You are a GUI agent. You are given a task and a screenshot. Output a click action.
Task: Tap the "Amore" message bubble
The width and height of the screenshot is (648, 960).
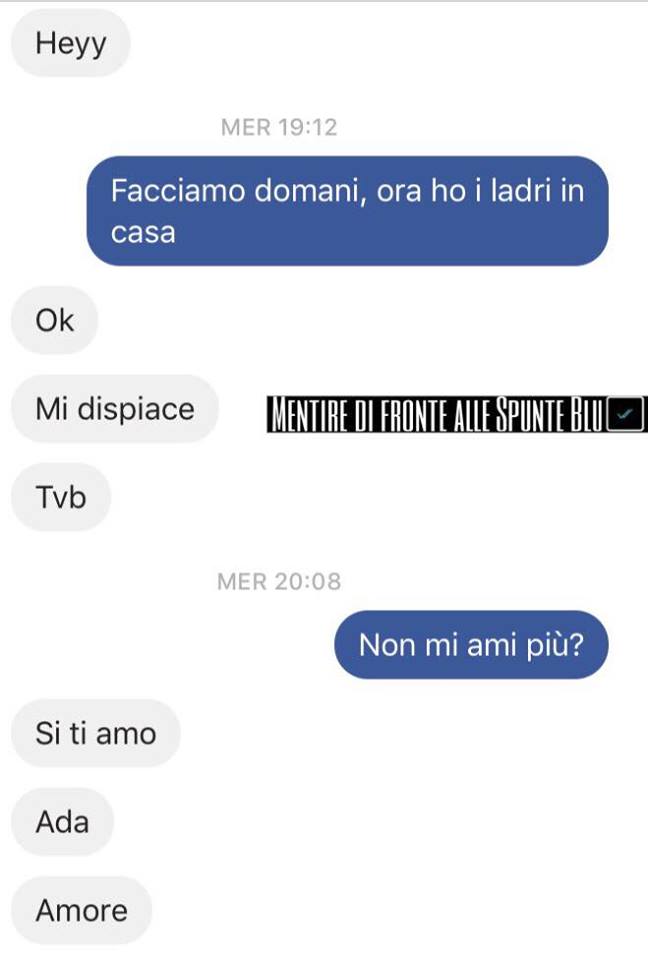[x=81, y=910]
